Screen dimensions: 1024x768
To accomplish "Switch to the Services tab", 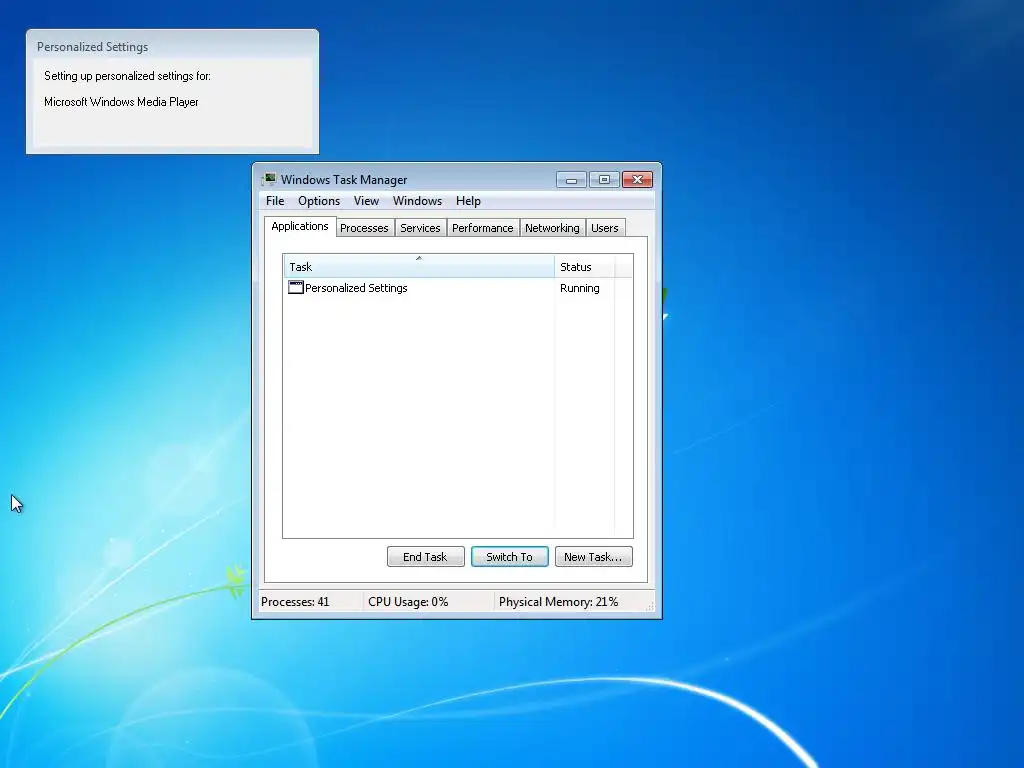I will point(420,228).
